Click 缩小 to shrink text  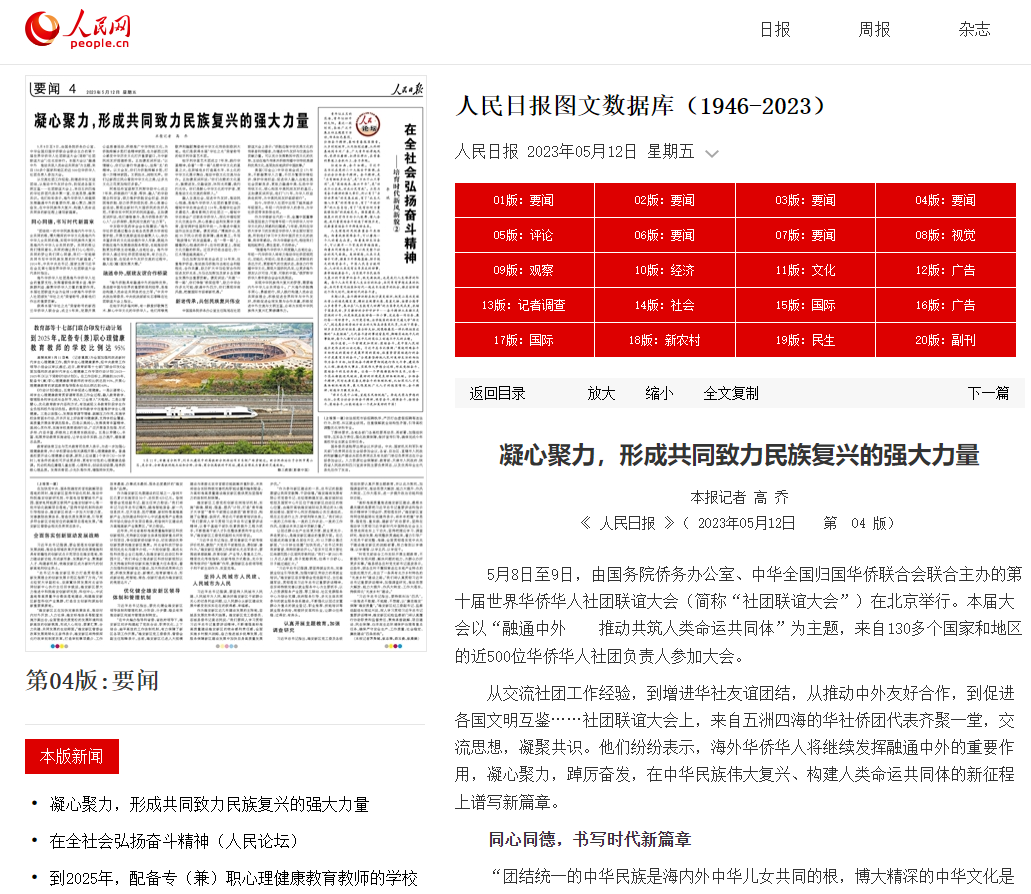pyautogui.click(x=659, y=393)
